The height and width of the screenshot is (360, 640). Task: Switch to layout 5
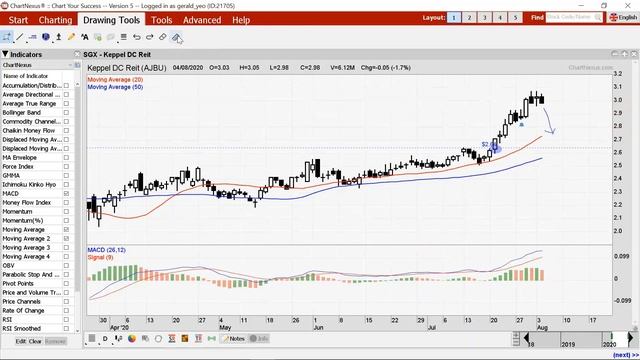pyautogui.click(x=516, y=18)
